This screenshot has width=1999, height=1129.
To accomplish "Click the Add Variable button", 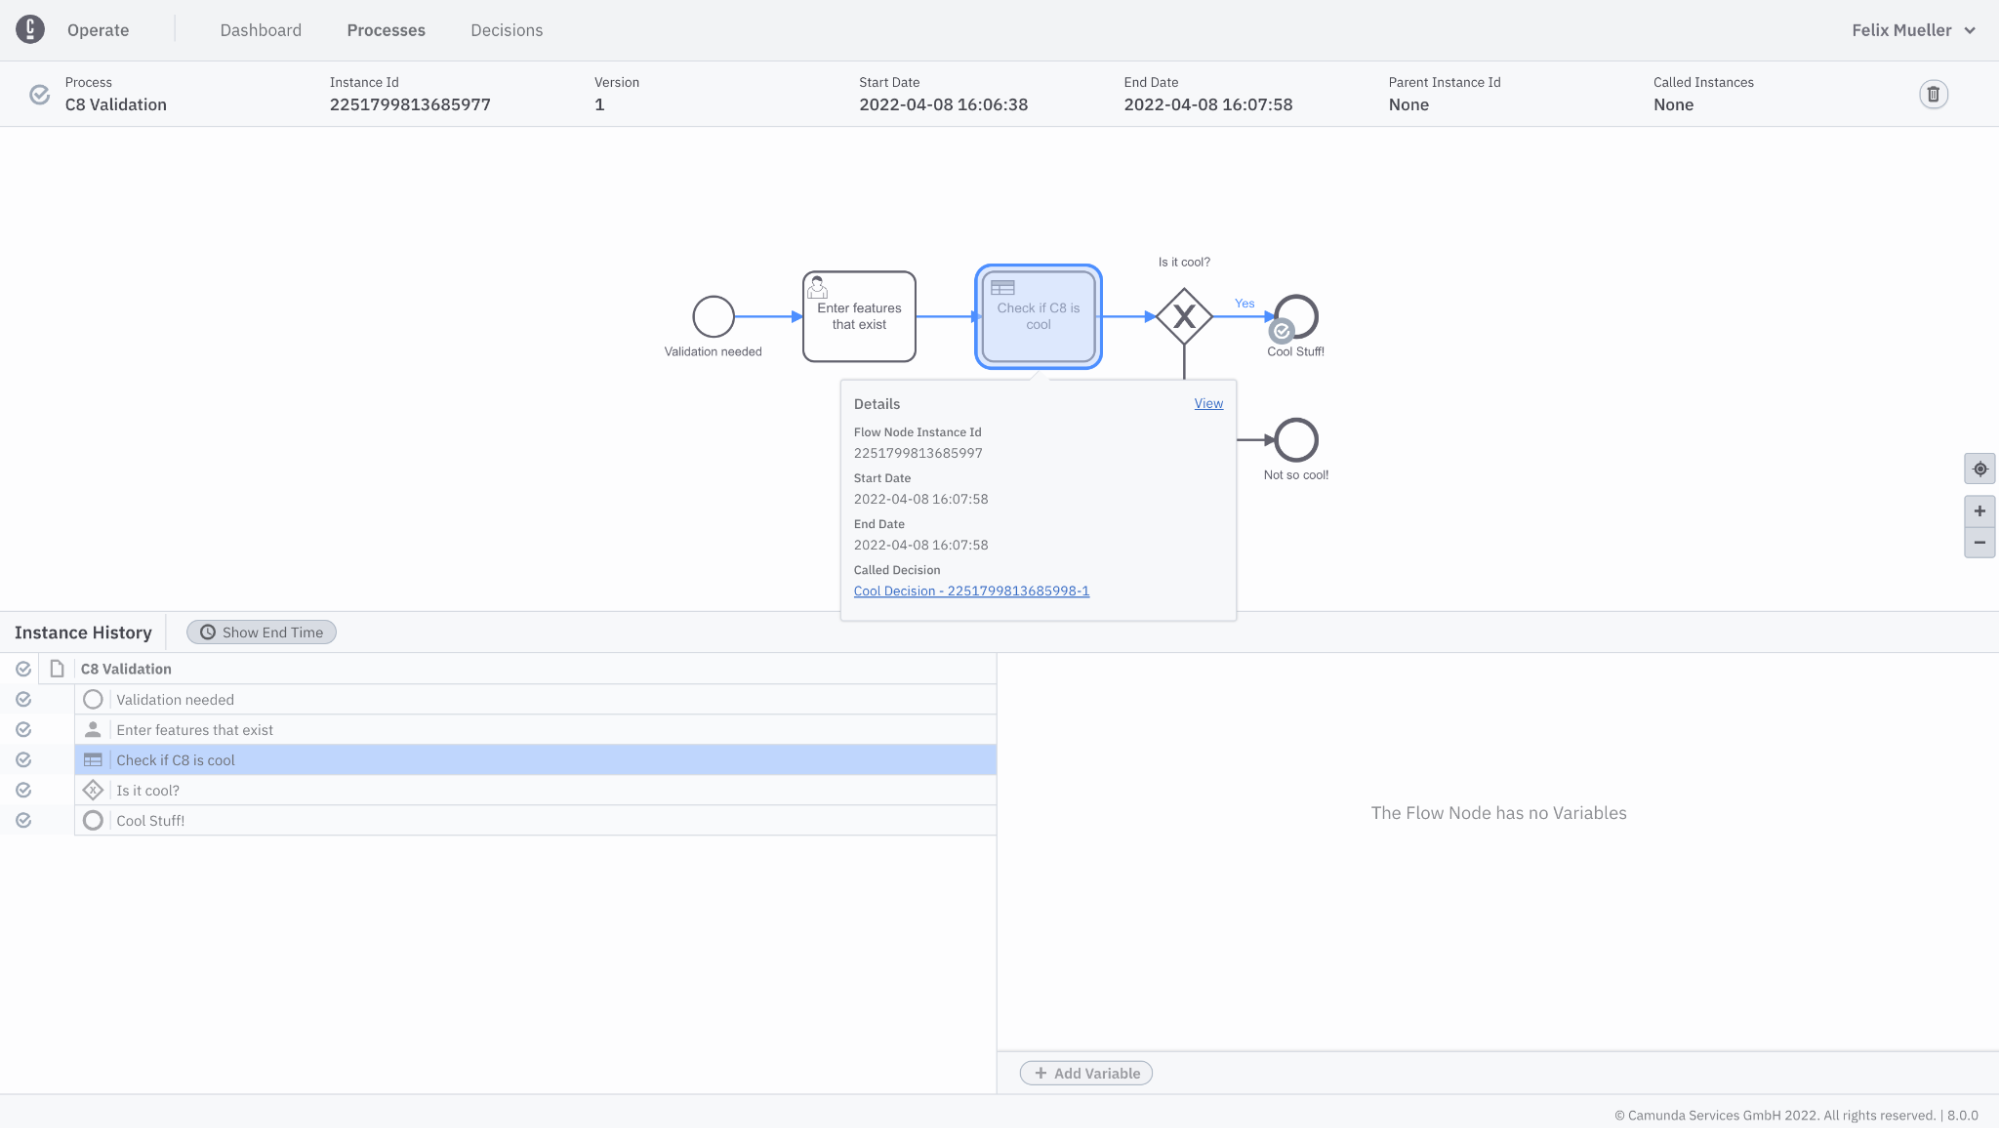I will [x=1086, y=1072].
